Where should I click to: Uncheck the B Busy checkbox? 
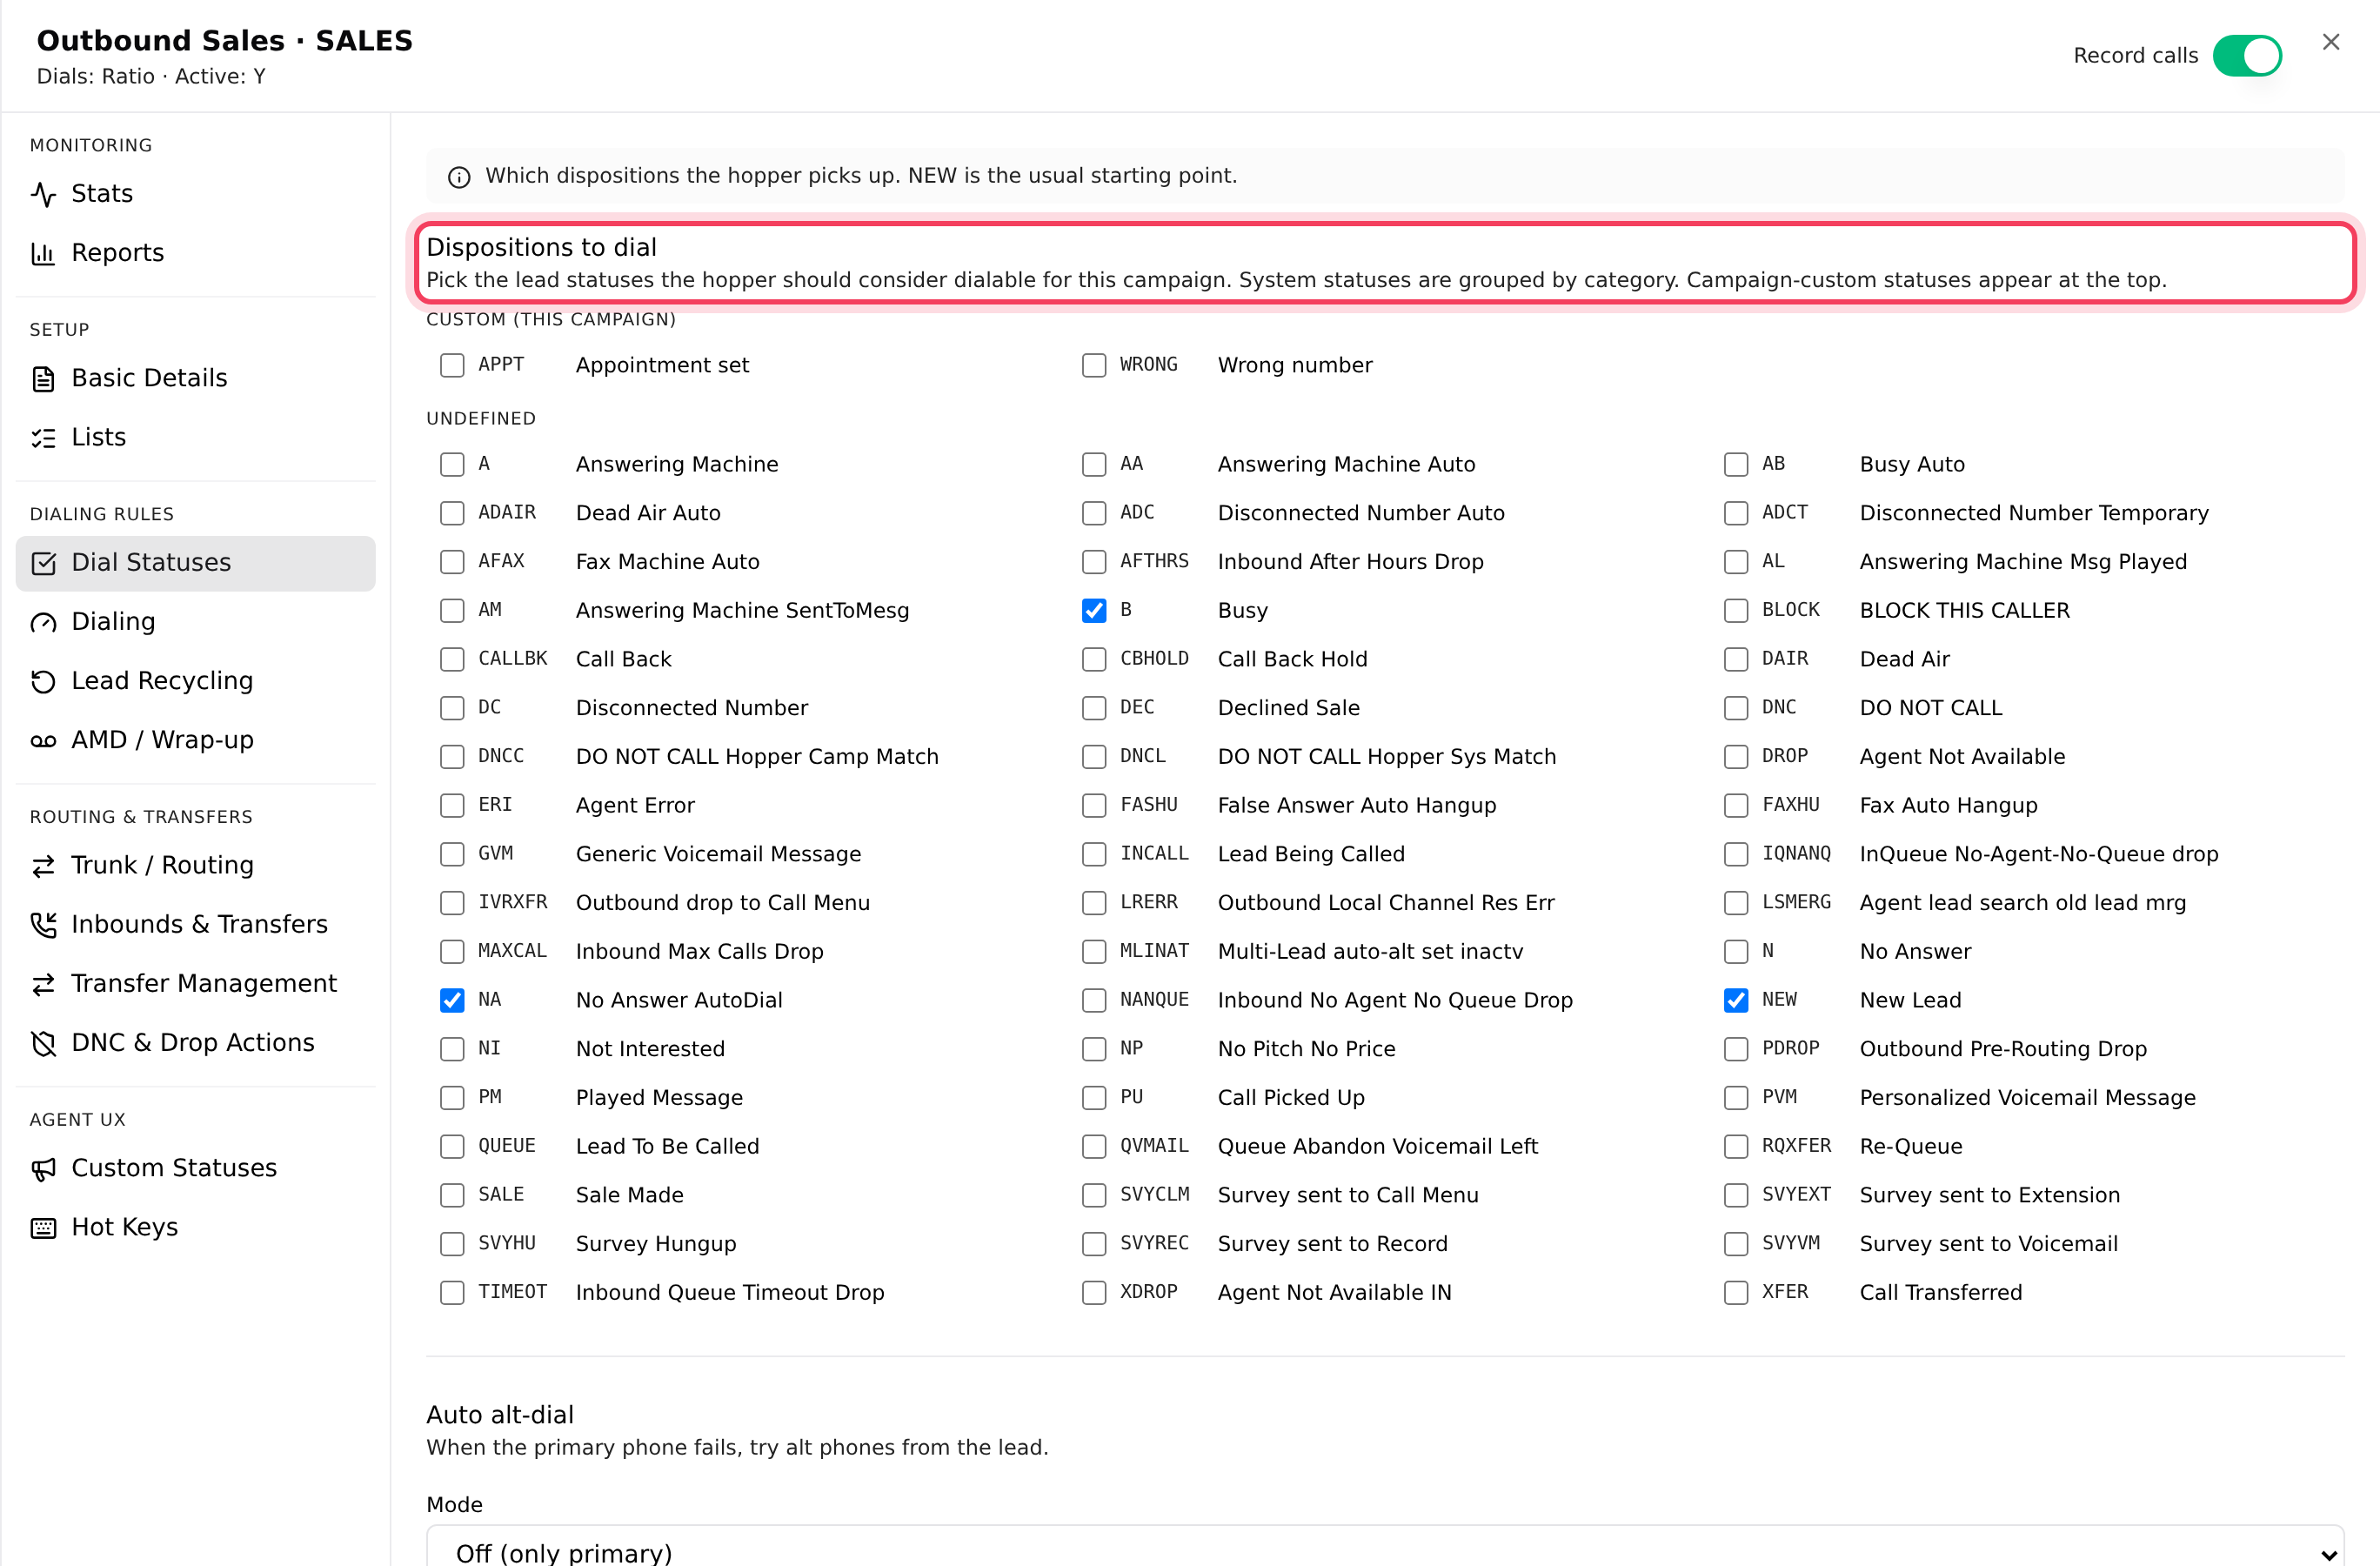click(x=1094, y=610)
